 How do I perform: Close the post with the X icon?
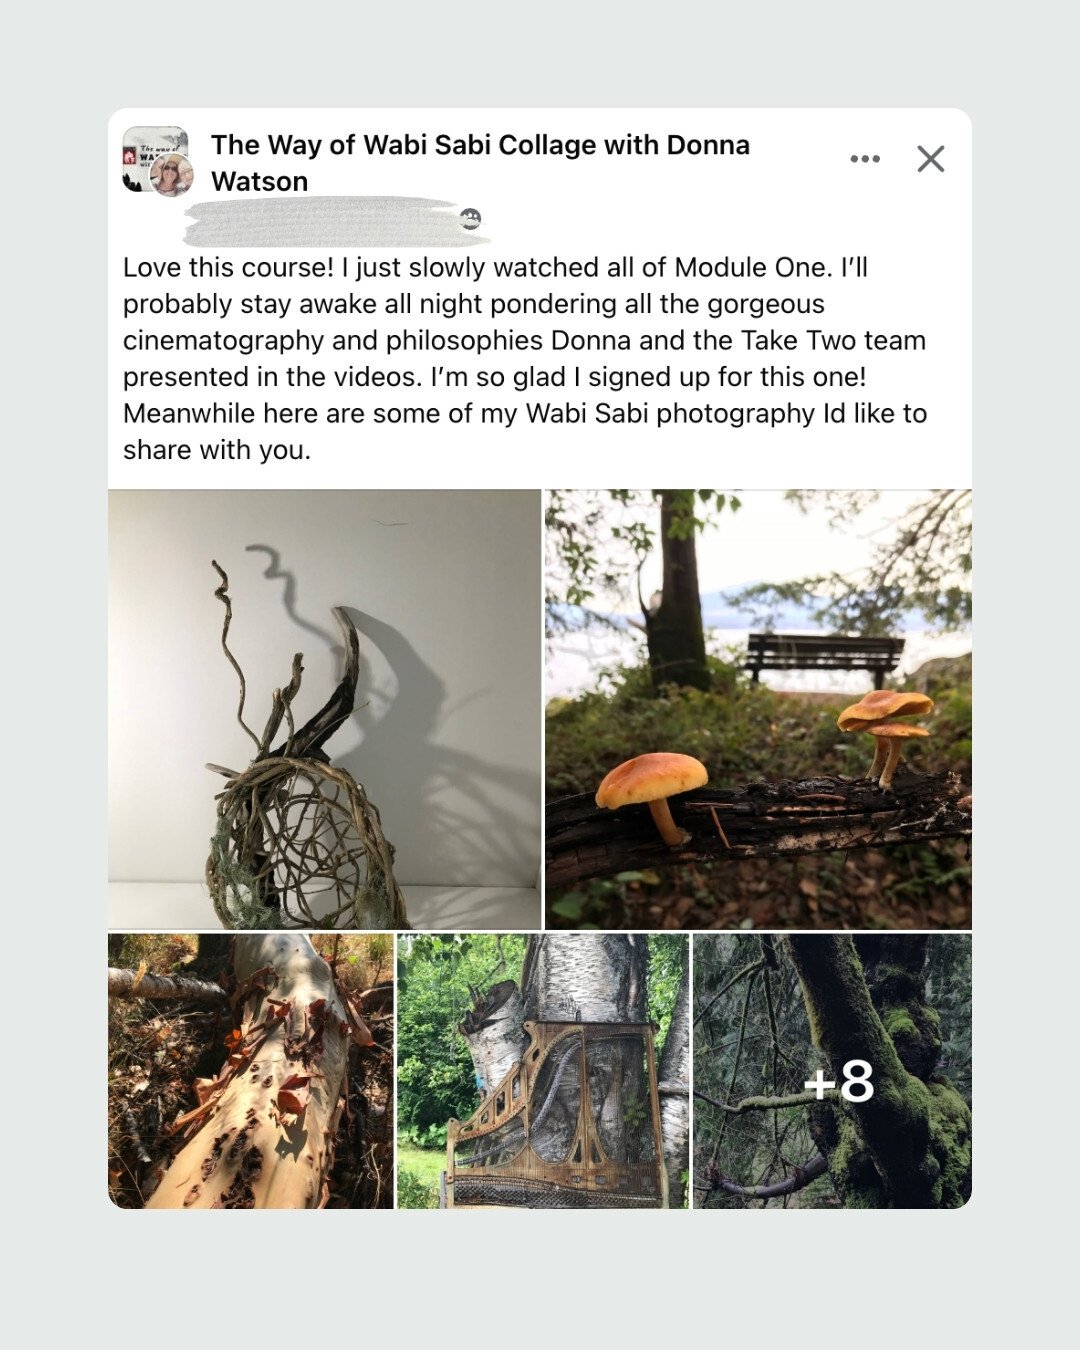[931, 159]
